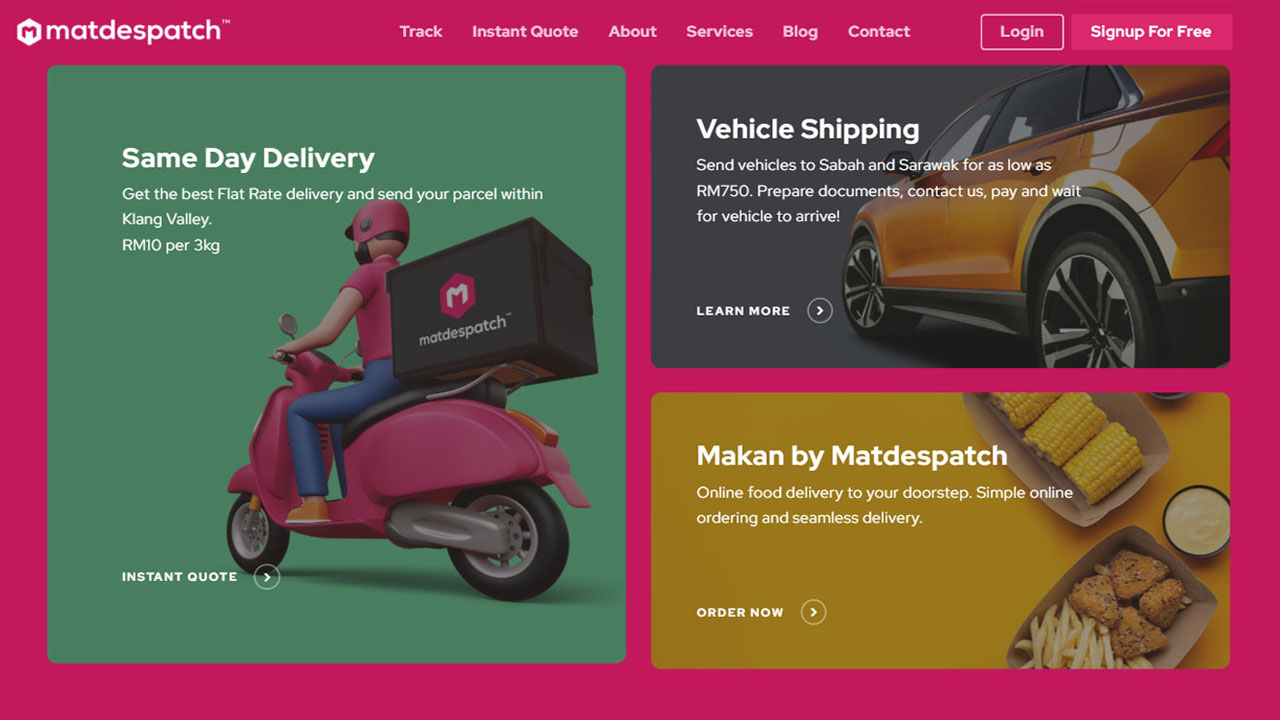This screenshot has width=1280, height=720.
Task: Open Instant Quote in the top menu
Action: point(525,32)
